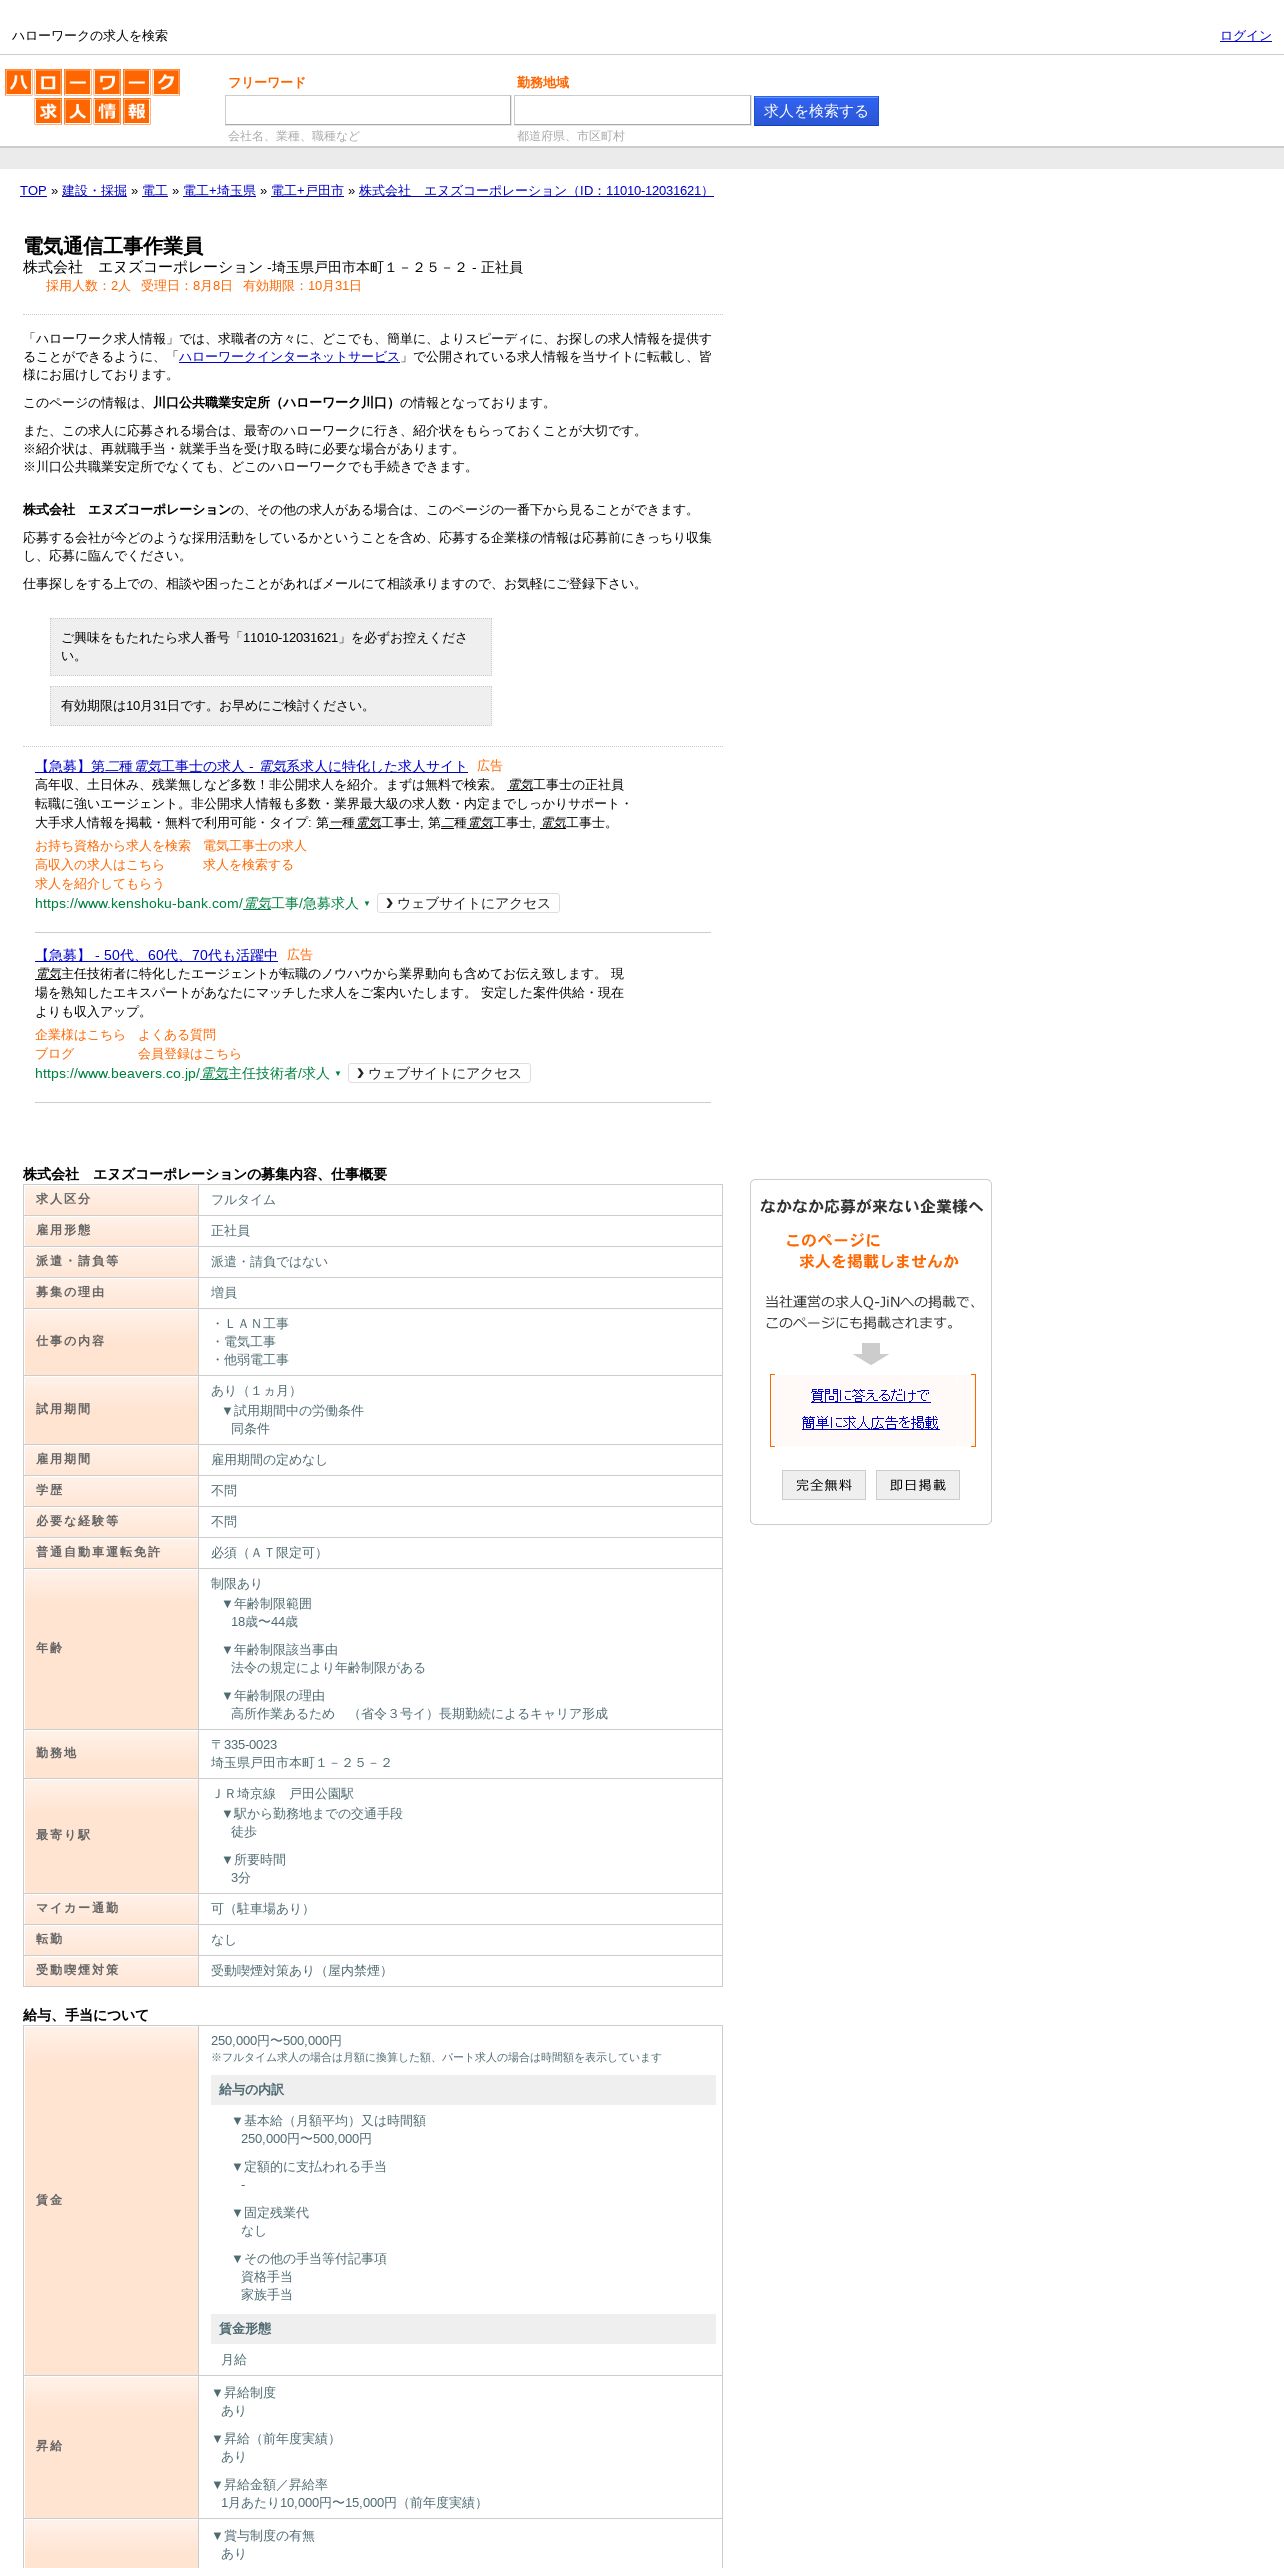The image size is (1284, 2568).
Task: Click the ＪＲ埼京線 戸田公園駅 text
Action: click(282, 1794)
